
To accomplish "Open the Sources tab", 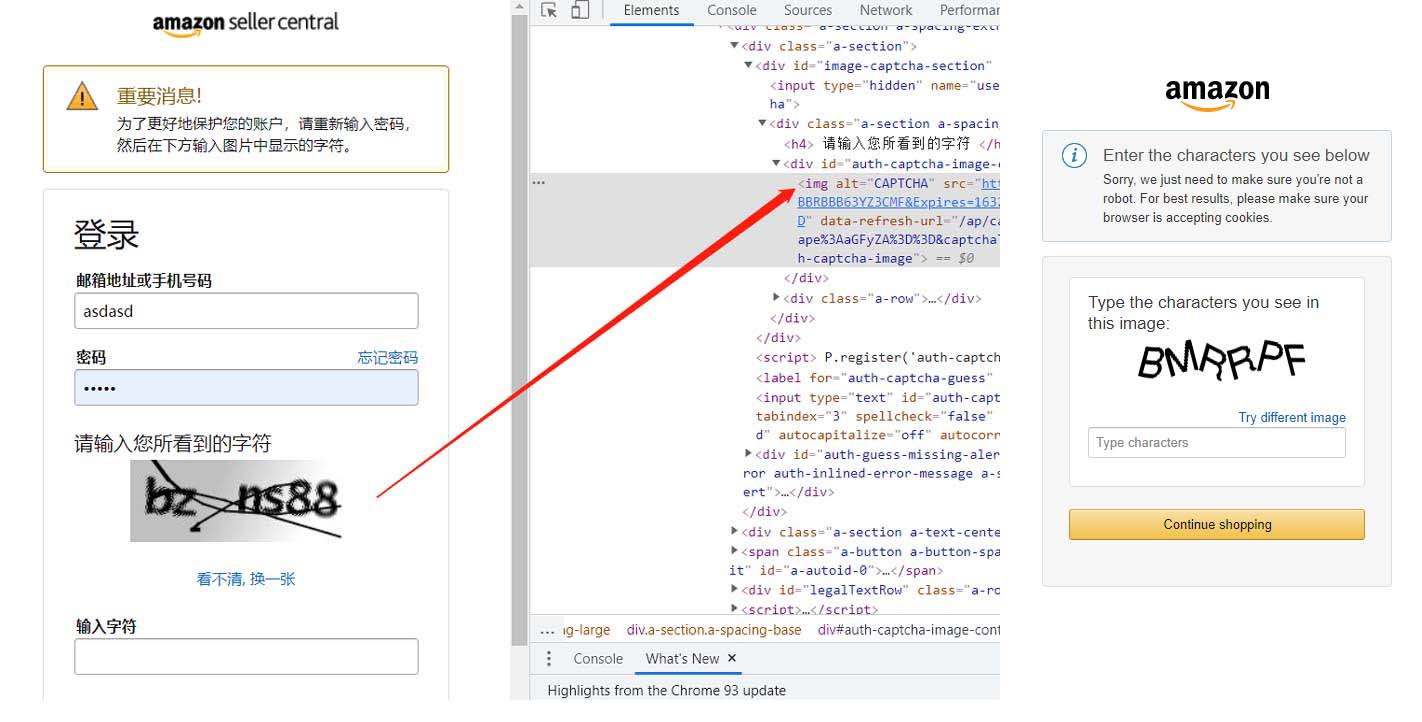I will [x=808, y=10].
